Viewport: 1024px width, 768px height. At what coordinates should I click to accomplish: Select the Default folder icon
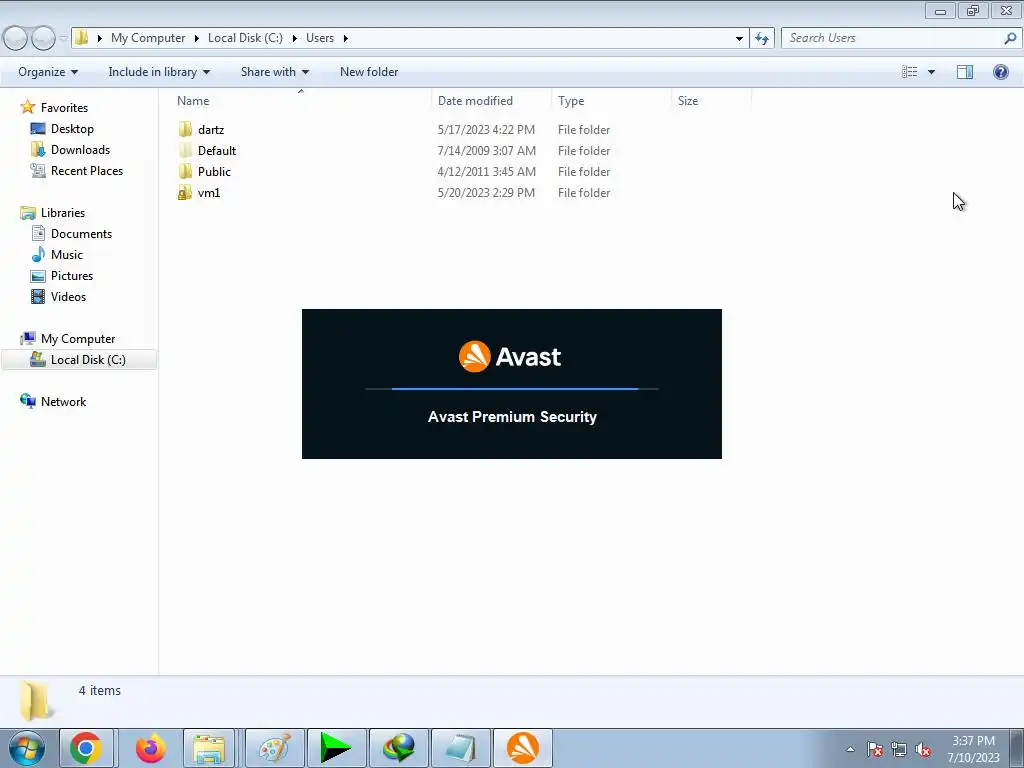click(x=185, y=151)
